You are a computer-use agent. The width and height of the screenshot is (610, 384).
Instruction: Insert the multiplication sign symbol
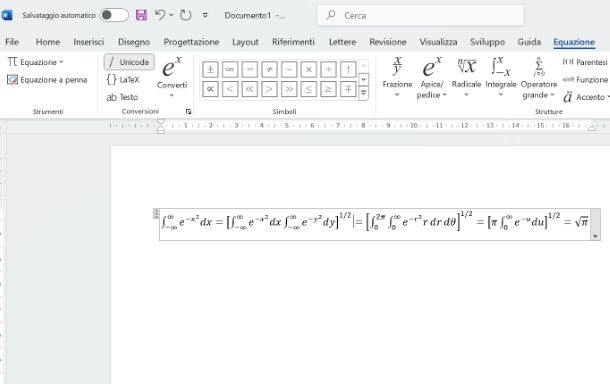[309, 70]
